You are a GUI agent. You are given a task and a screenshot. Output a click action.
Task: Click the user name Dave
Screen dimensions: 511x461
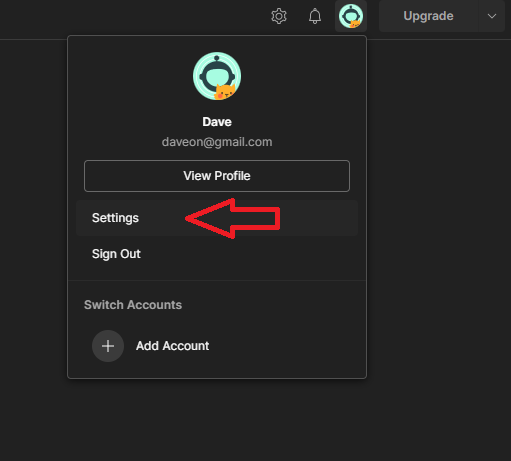pyautogui.click(x=217, y=122)
